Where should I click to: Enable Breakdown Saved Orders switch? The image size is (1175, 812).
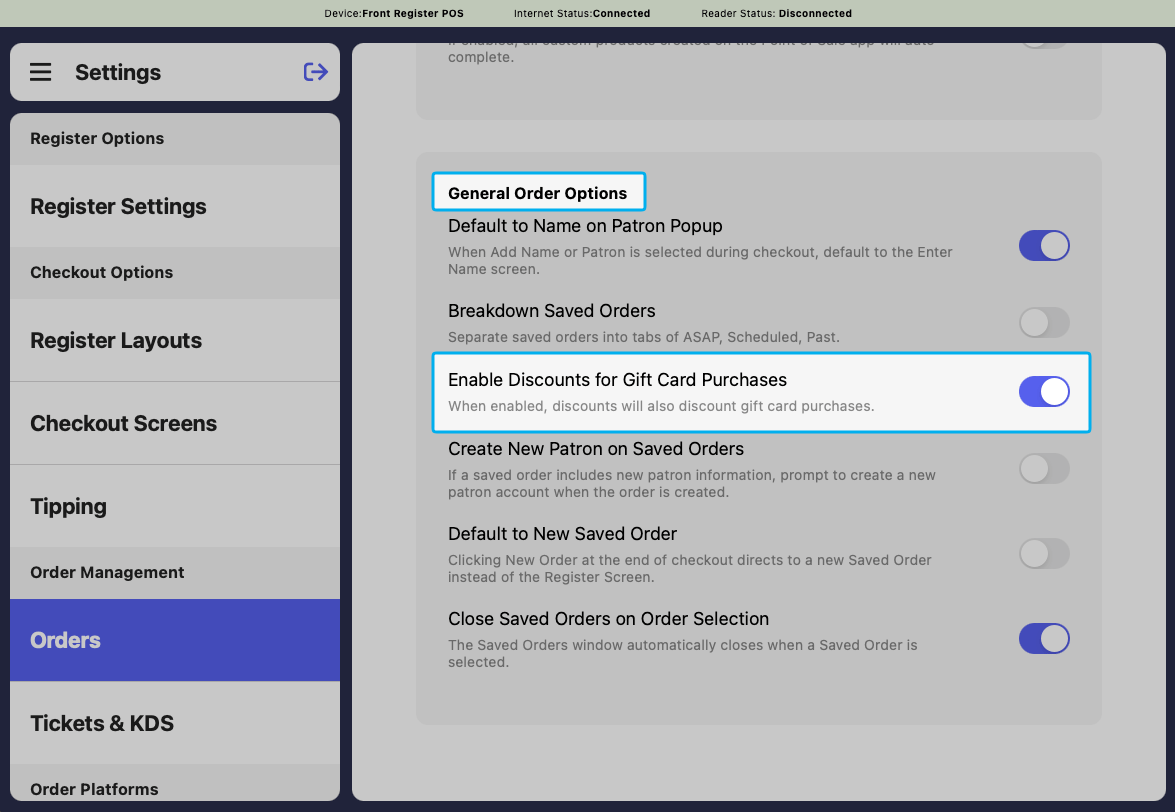[x=1044, y=323]
